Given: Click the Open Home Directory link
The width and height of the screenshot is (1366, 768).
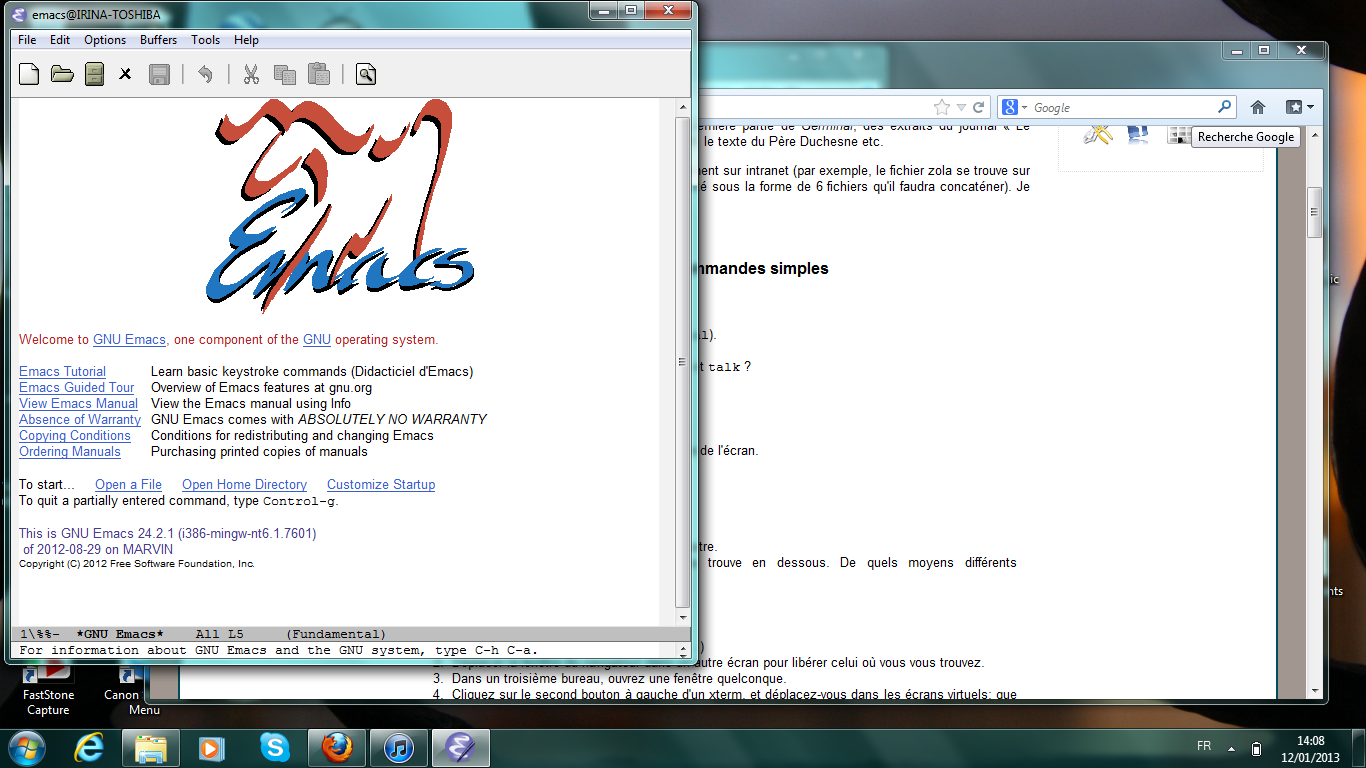Looking at the screenshot, I should click(x=244, y=484).
